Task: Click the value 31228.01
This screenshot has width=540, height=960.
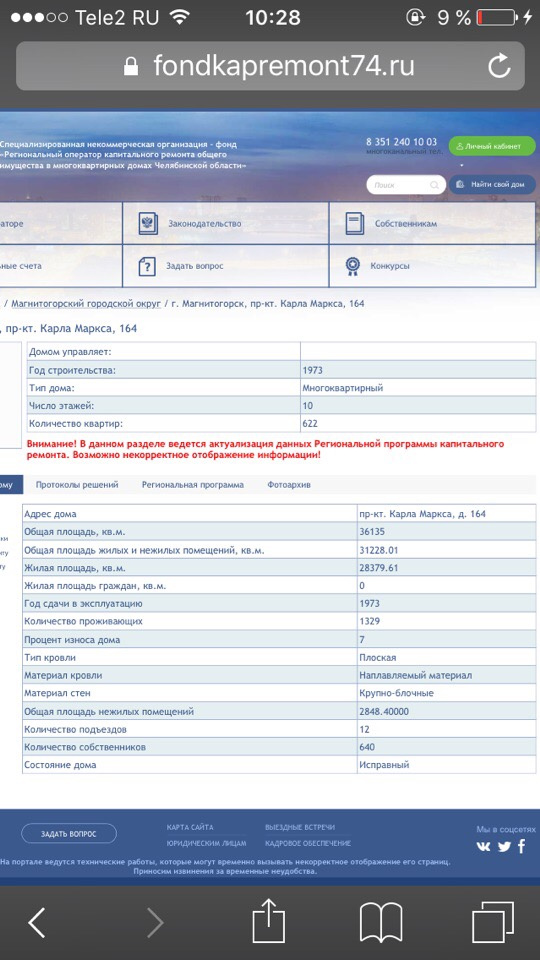Action: pyautogui.click(x=379, y=550)
